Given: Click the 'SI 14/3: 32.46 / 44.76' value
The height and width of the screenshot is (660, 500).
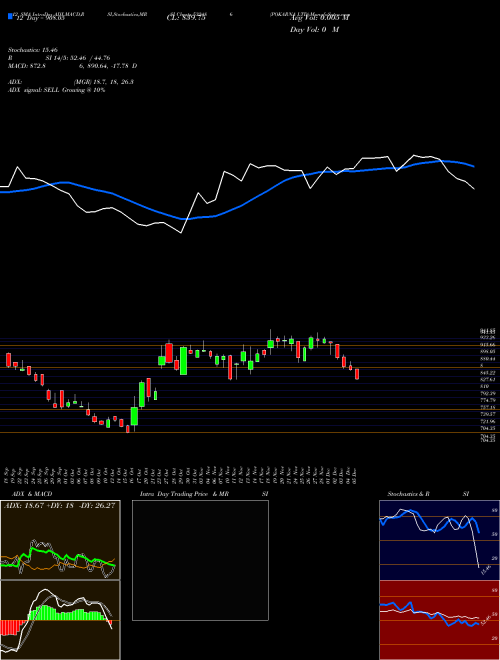Looking at the screenshot, I should 77,58.
